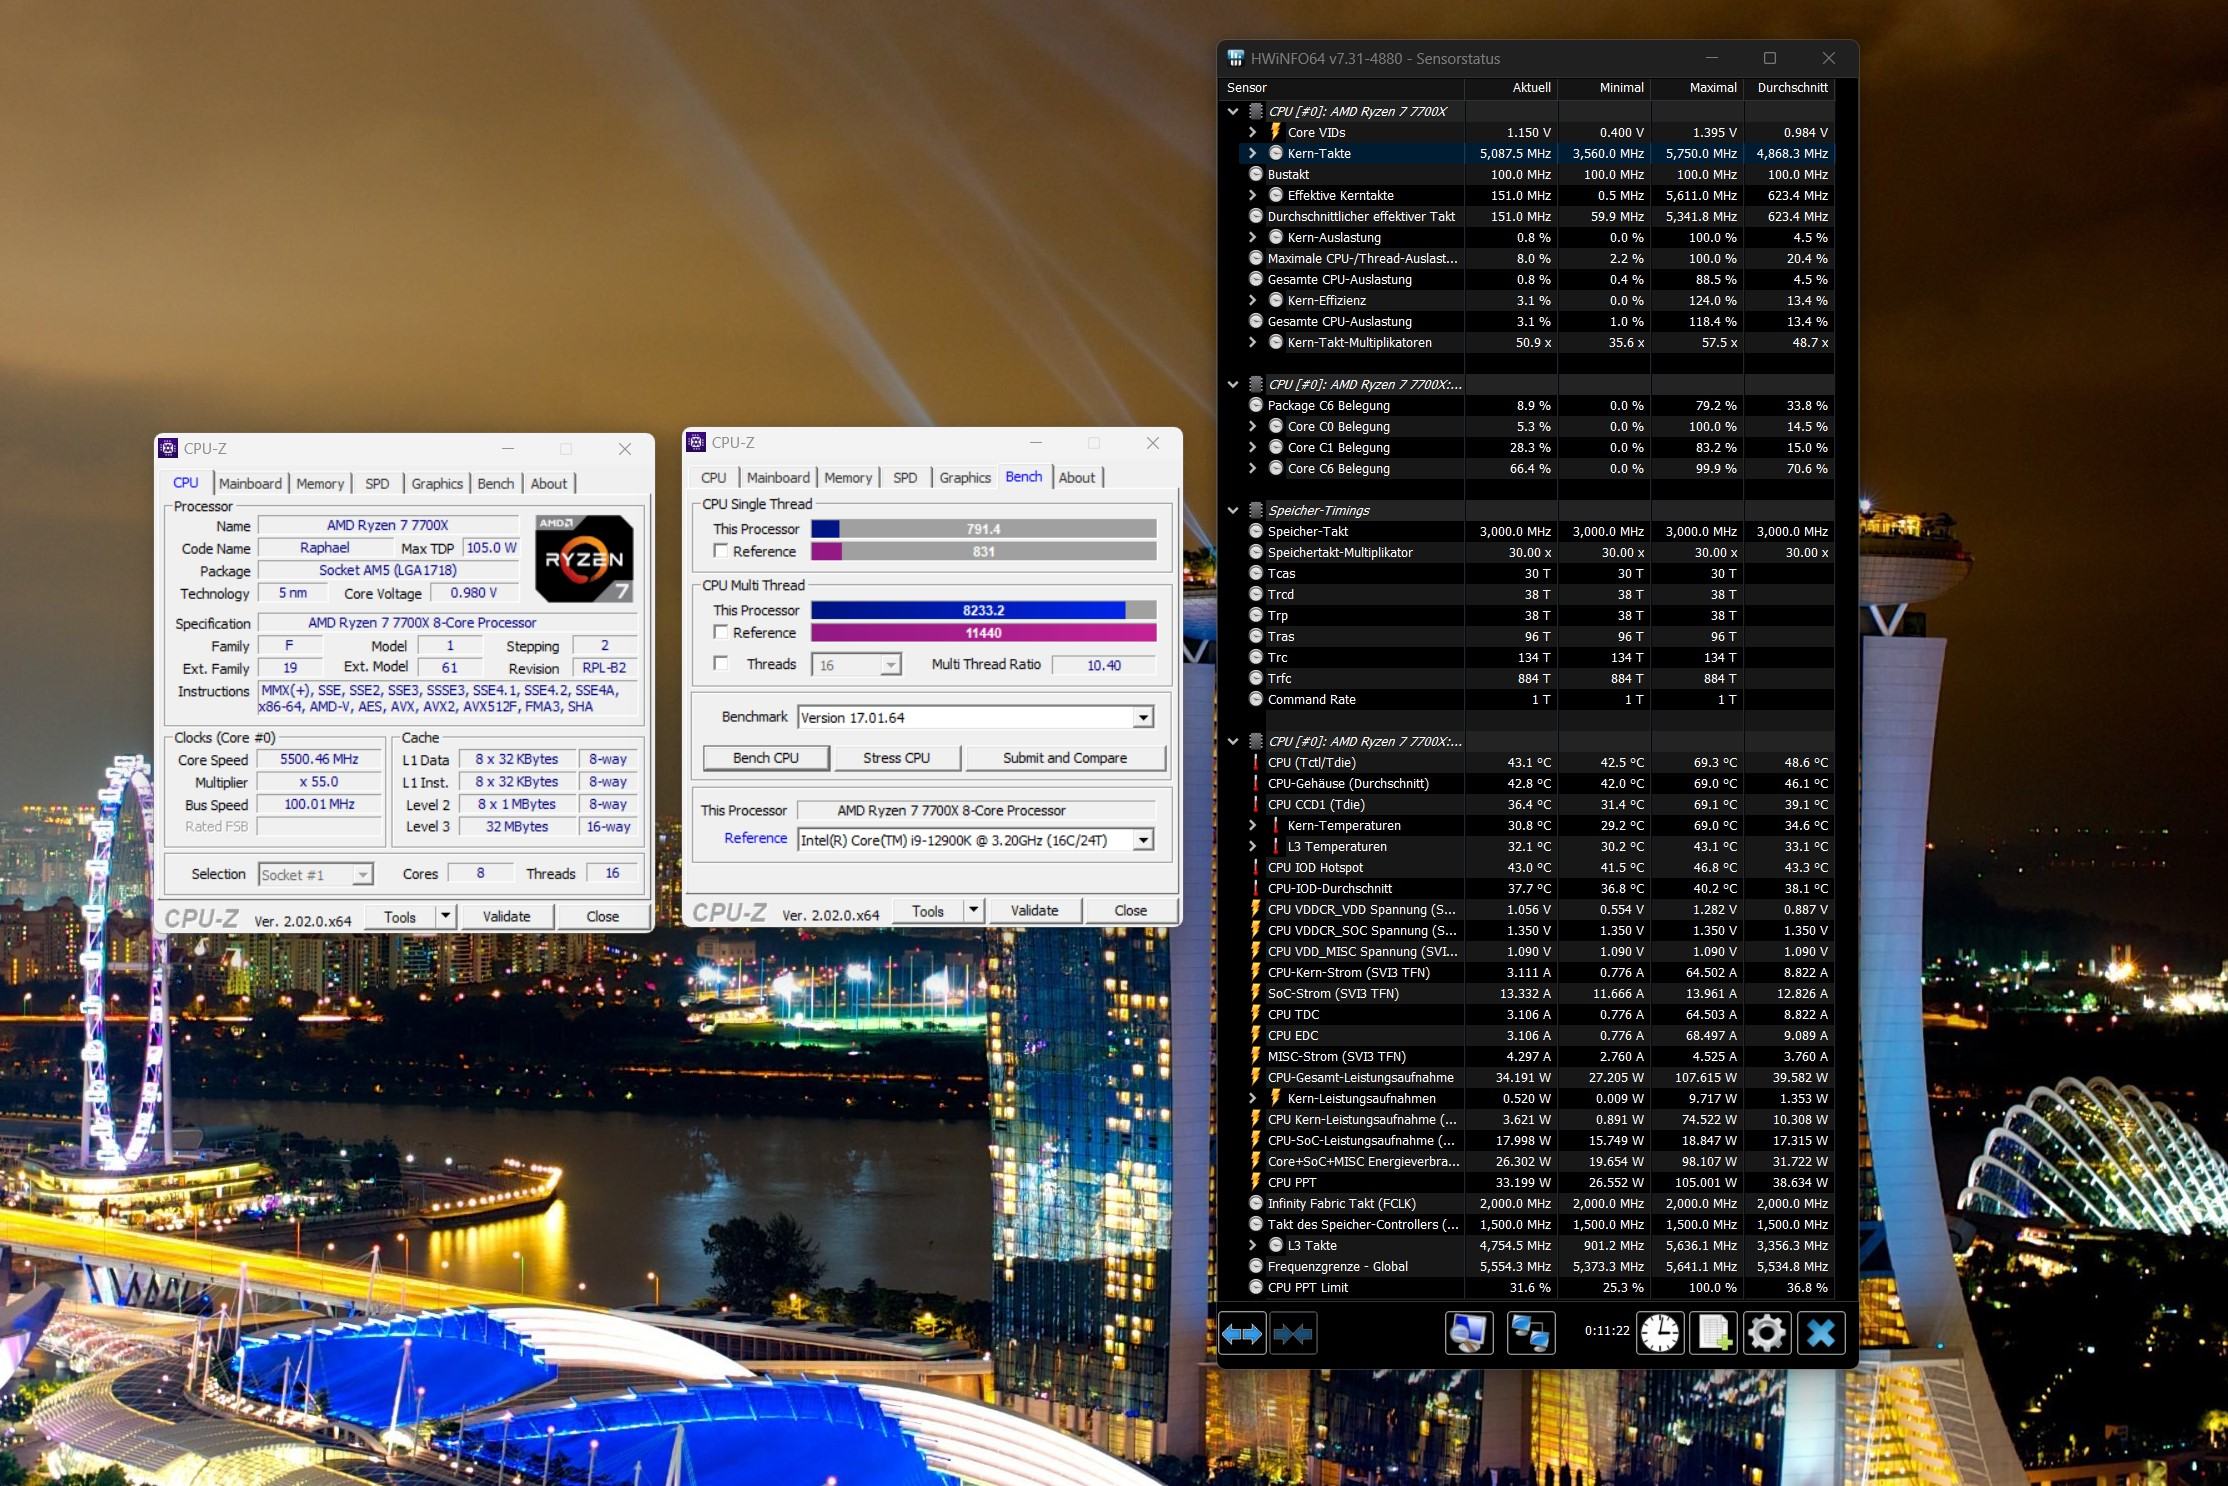Click the Core VIDs lightning bolt icon
Image resolution: width=2228 pixels, height=1486 pixels.
tap(1276, 132)
